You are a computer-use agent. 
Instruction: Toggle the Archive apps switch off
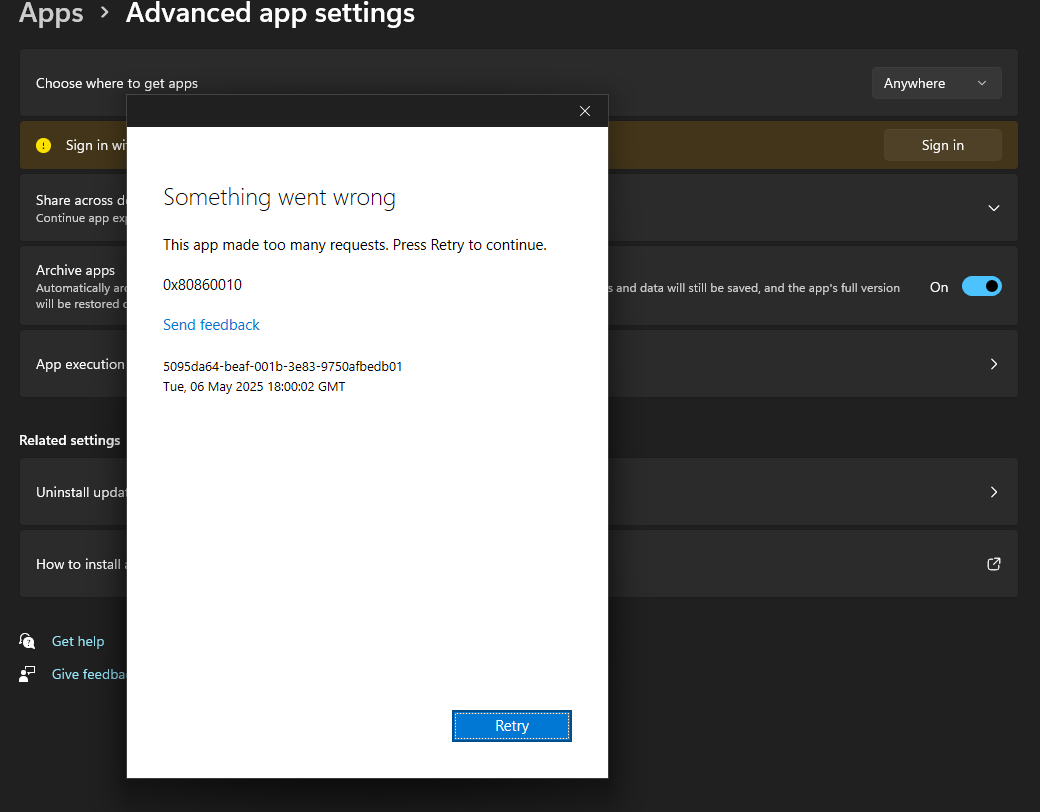point(982,287)
